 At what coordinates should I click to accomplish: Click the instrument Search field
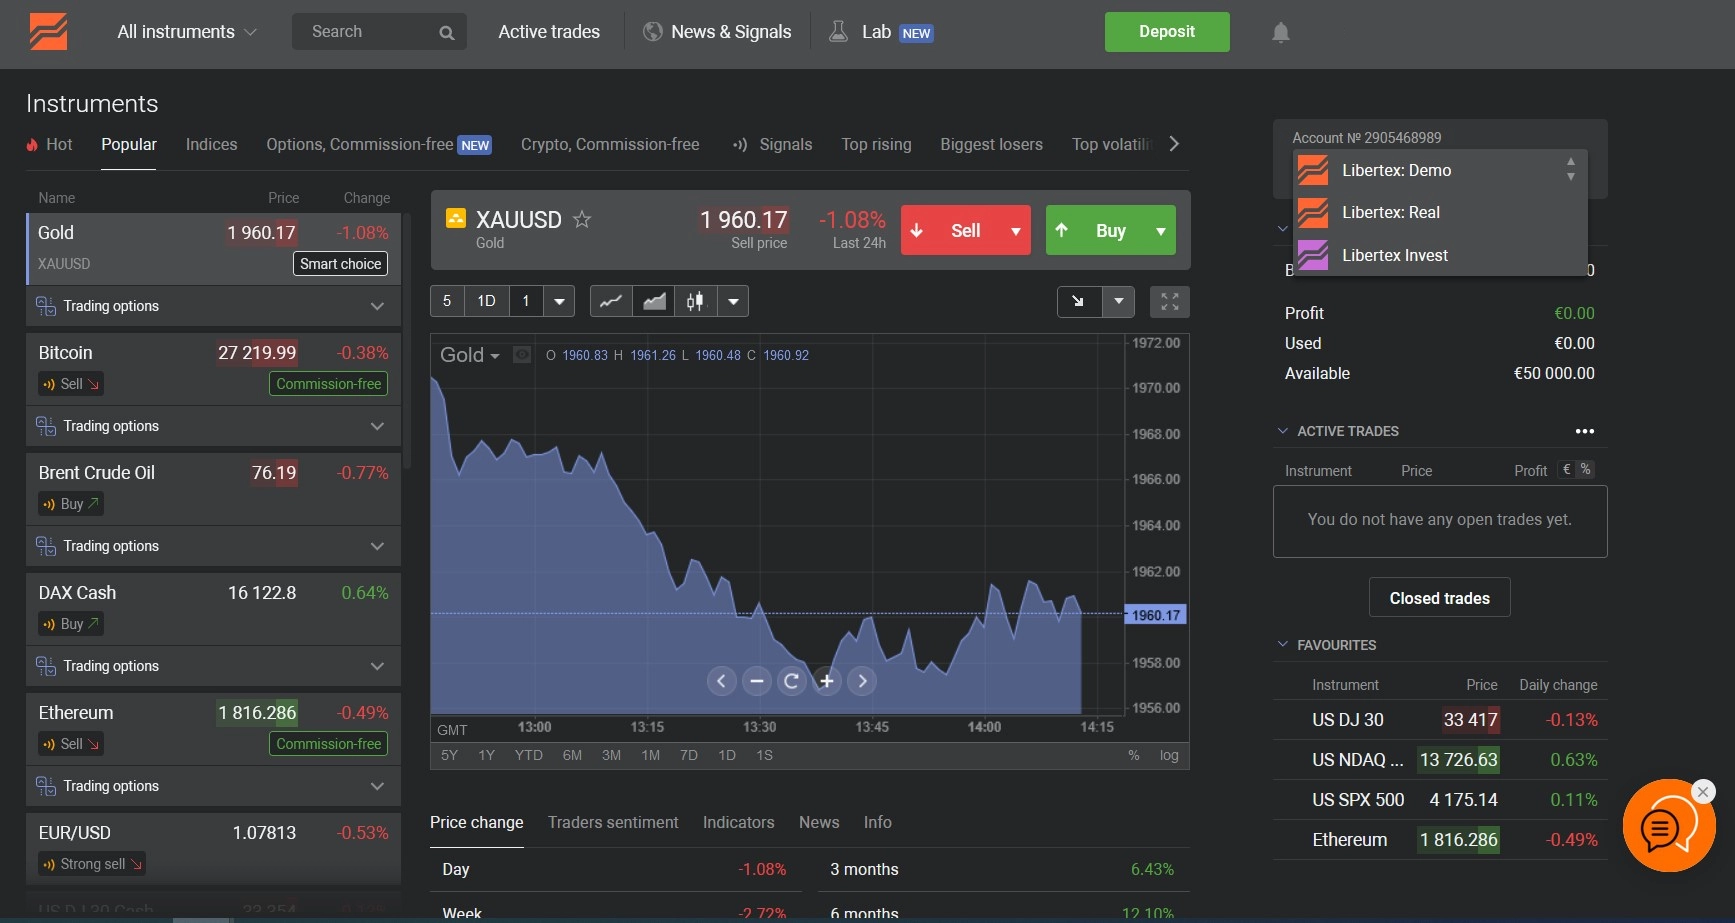point(370,32)
